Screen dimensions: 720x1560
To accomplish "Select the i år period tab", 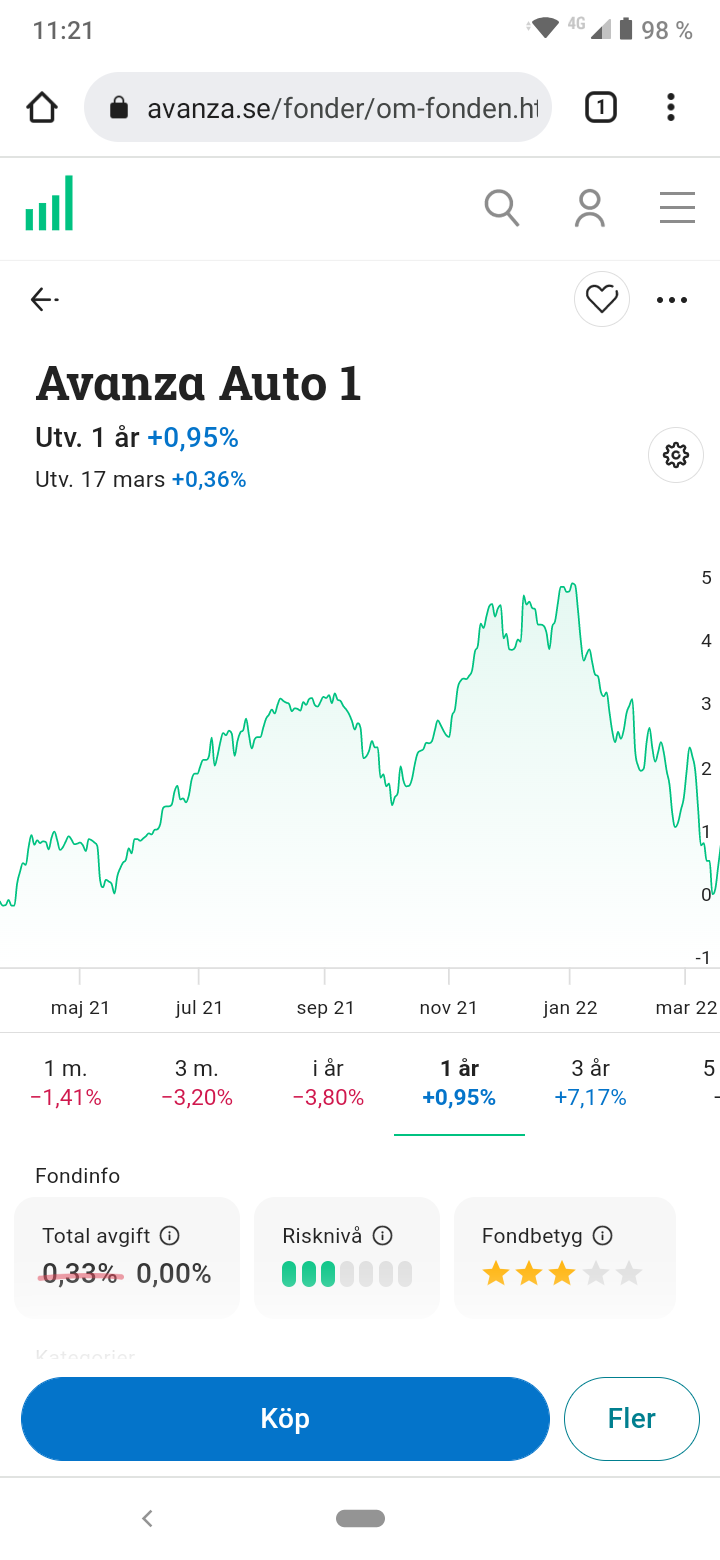I will click(x=328, y=1083).
